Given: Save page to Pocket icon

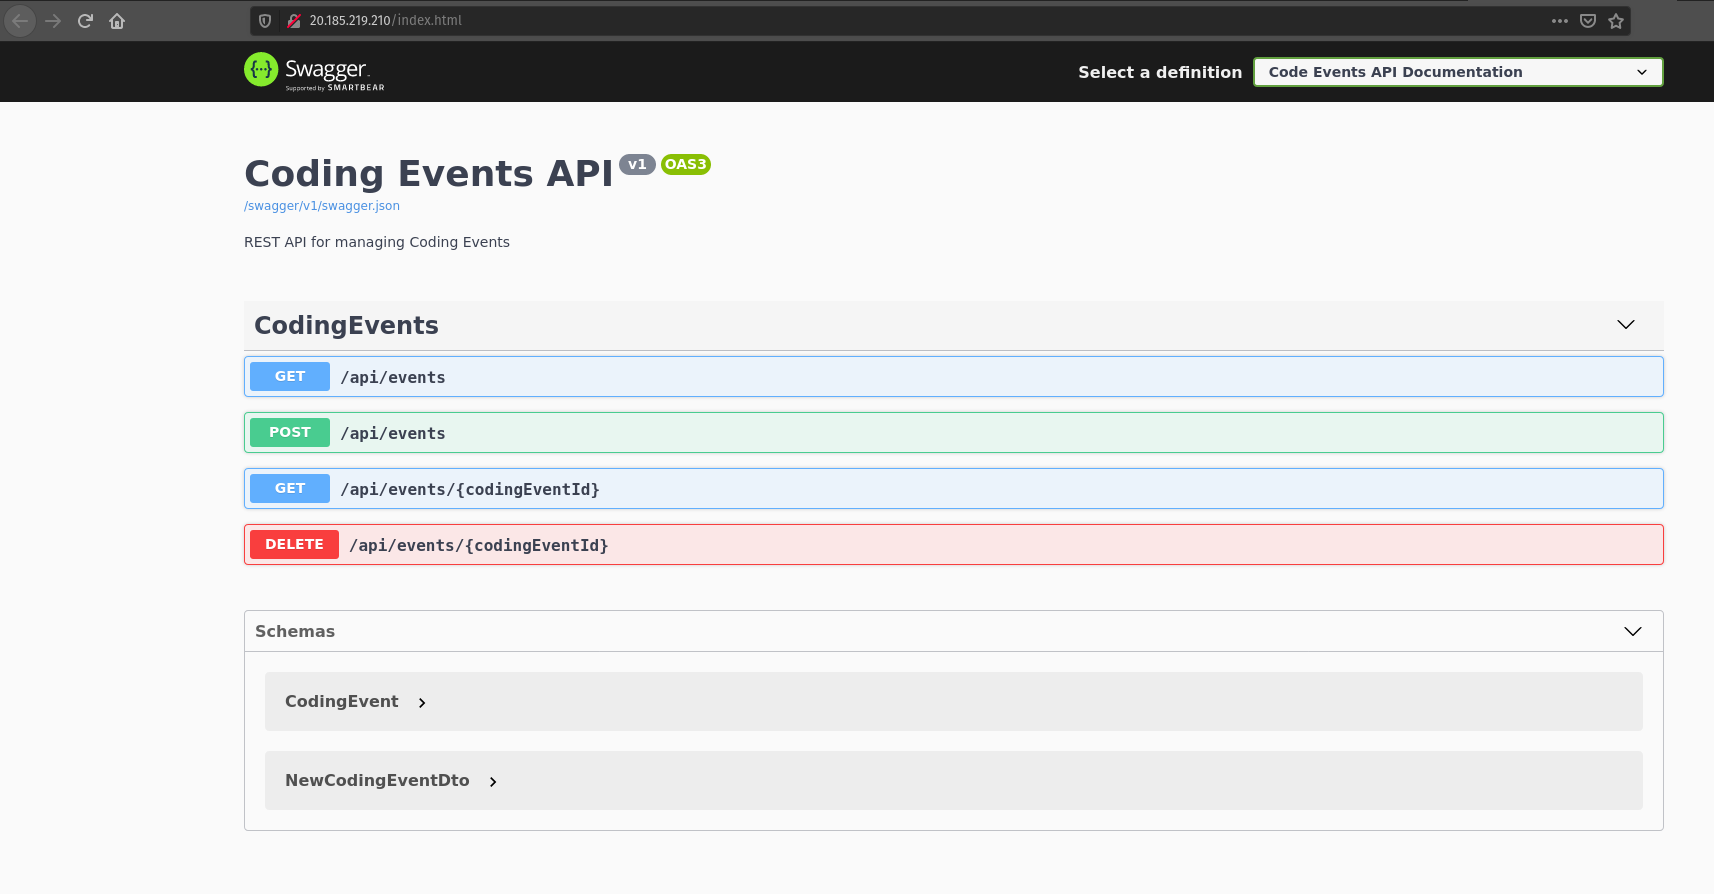Looking at the screenshot, I should tap(1588, 21).
